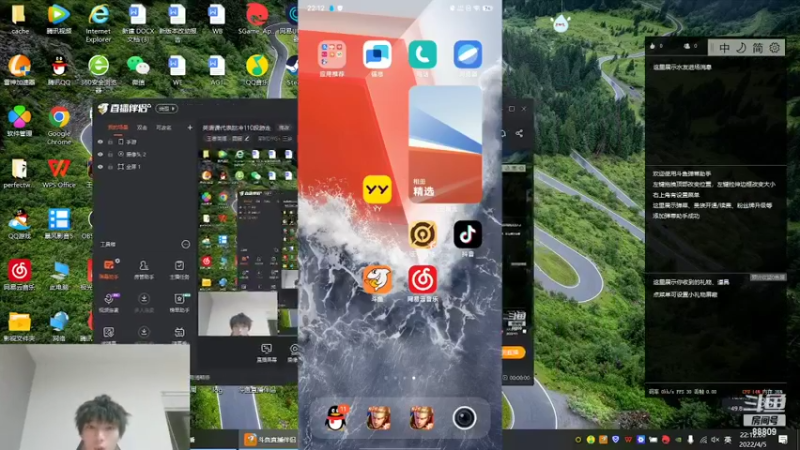Open the 房管助手 tool in 直播伴侣 toolbox
The height and width of the screenshot is (450, 800).
144,269
